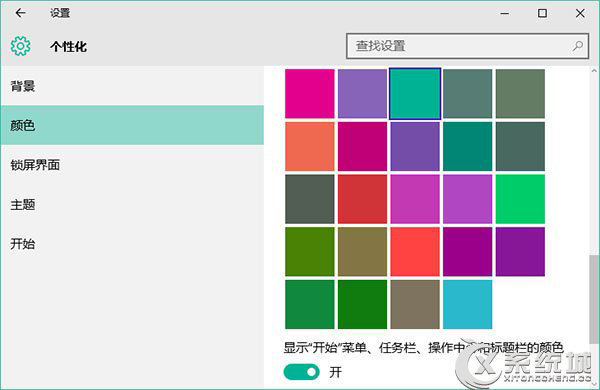This screenshot has width=600, height=390.
Task: Choose the taupe brown swatch in the bottom row
Action: pos(415,304)
